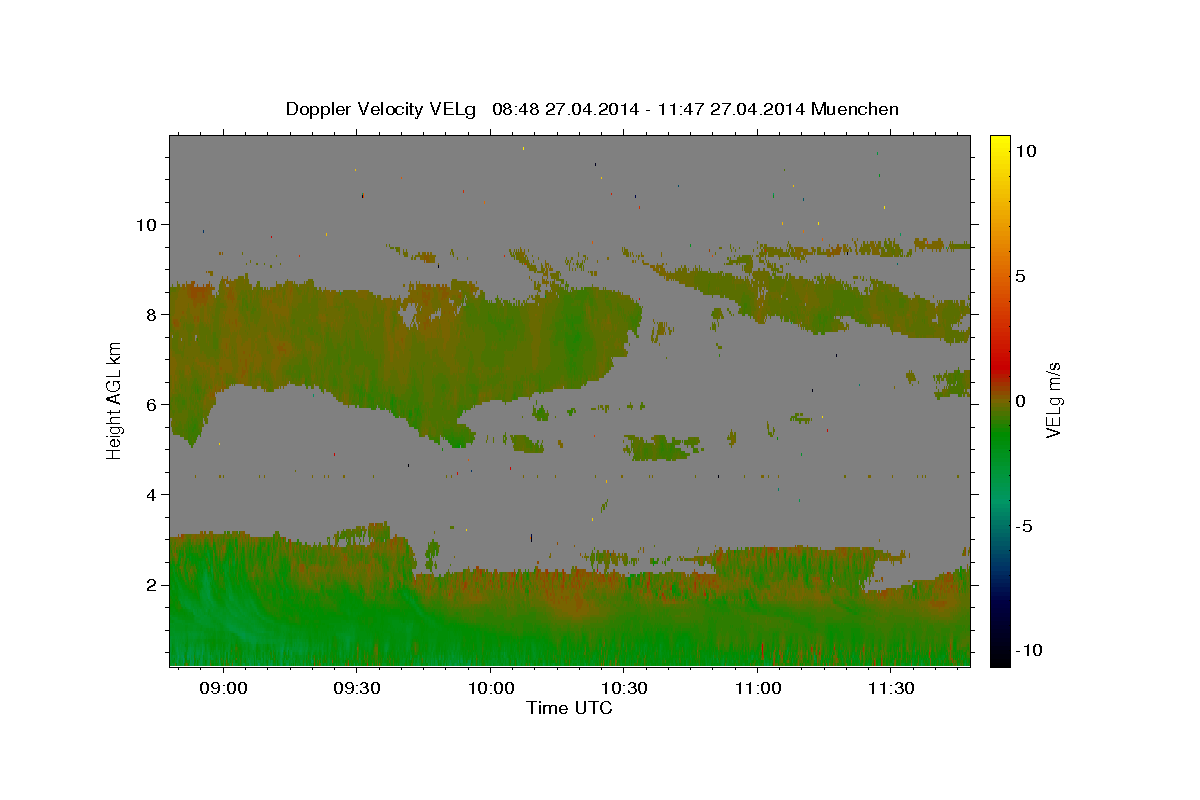
Task: Click the 11:30 time tick label
Action: (890, 688)
